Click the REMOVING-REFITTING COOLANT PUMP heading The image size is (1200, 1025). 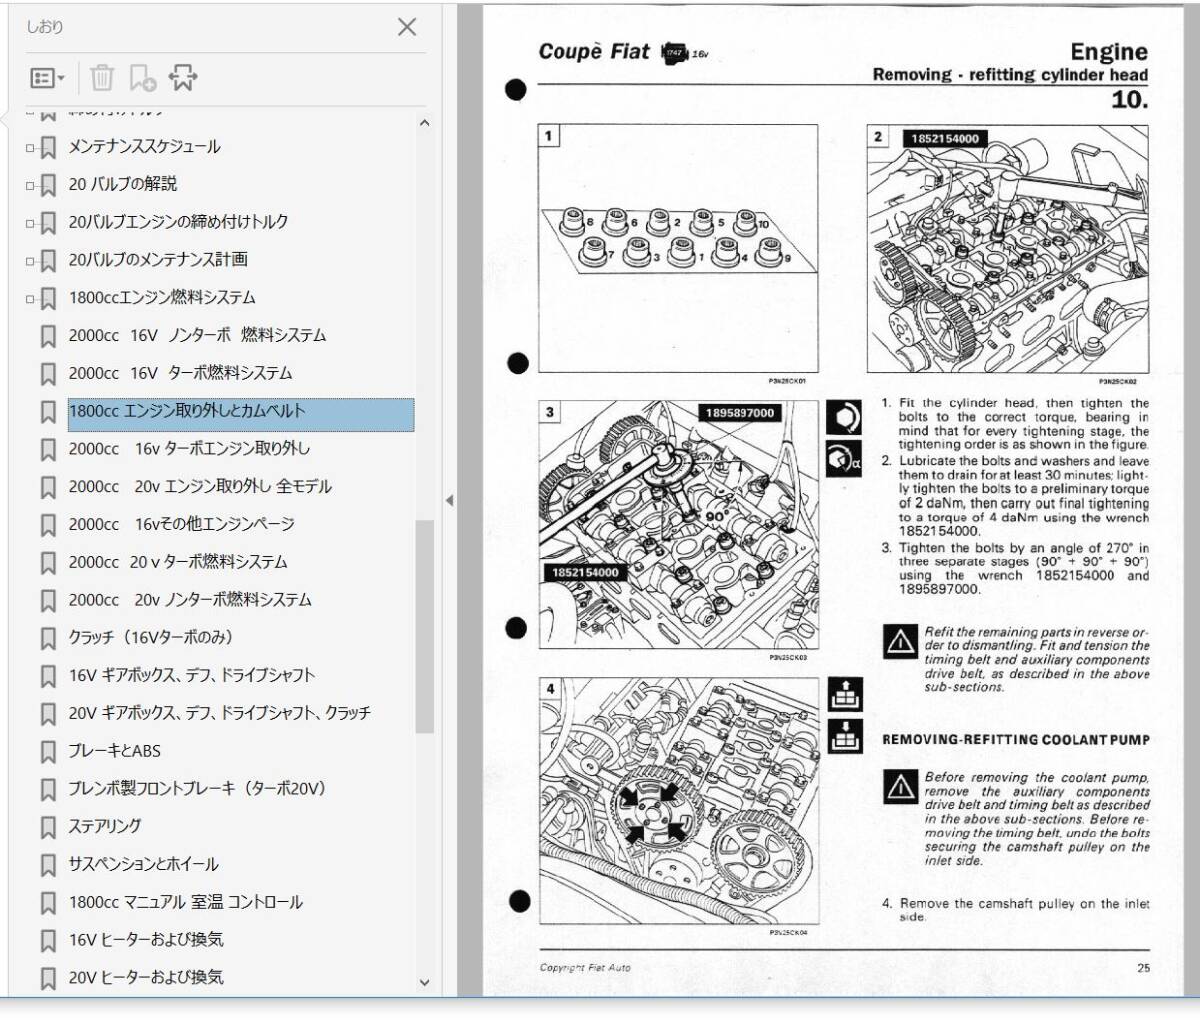pos(1016,740)
